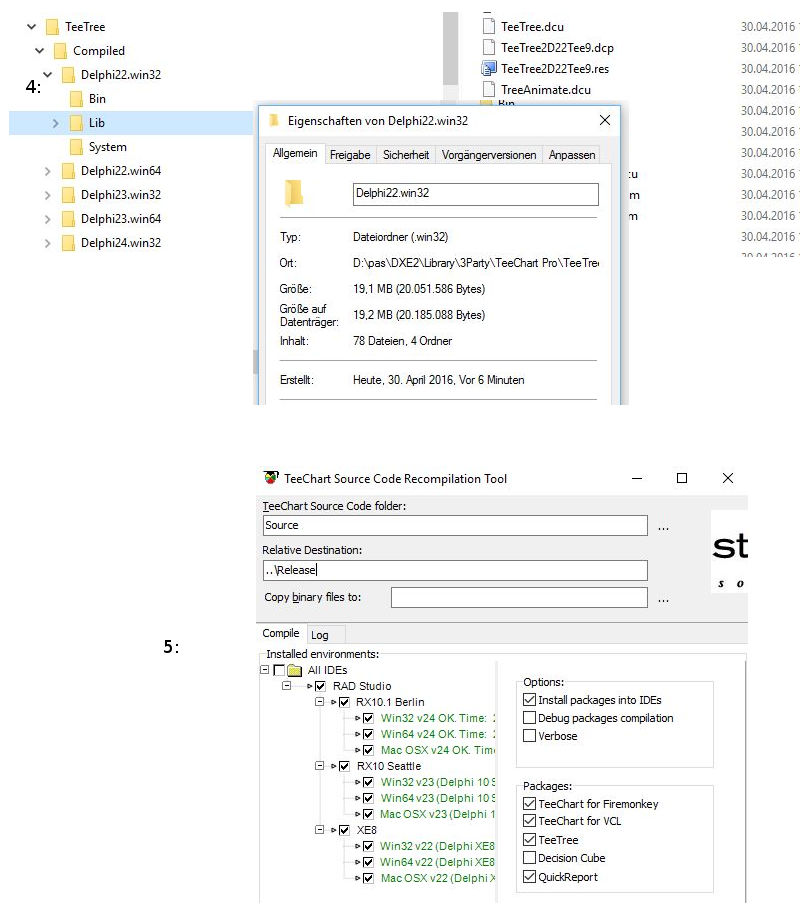Uncheck the TeeTree package checkbox

click(x=529, y=839)
